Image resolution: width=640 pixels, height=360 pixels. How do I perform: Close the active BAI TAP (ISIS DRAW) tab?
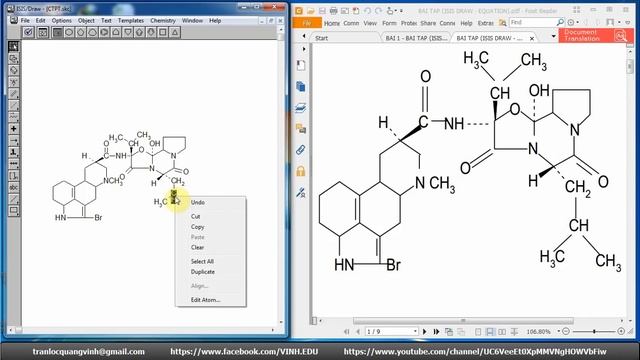532,38
